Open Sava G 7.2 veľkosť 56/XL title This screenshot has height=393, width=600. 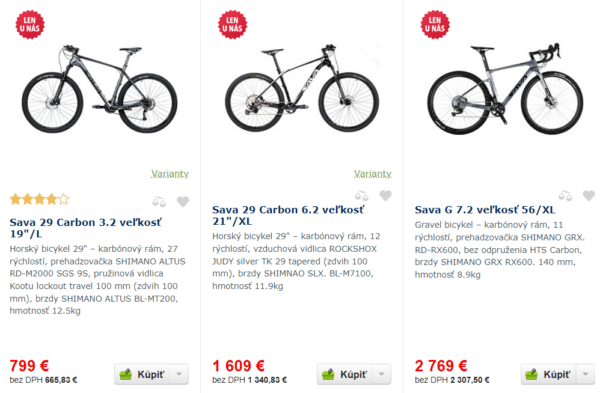pyautogui.click(x=484, y=210)
